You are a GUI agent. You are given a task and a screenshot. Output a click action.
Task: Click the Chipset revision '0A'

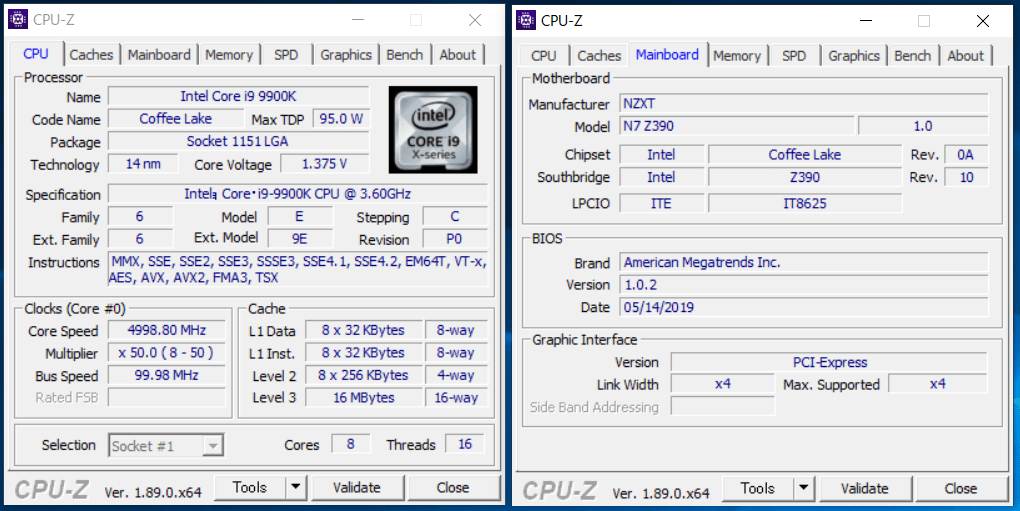[x=966, y=155]
